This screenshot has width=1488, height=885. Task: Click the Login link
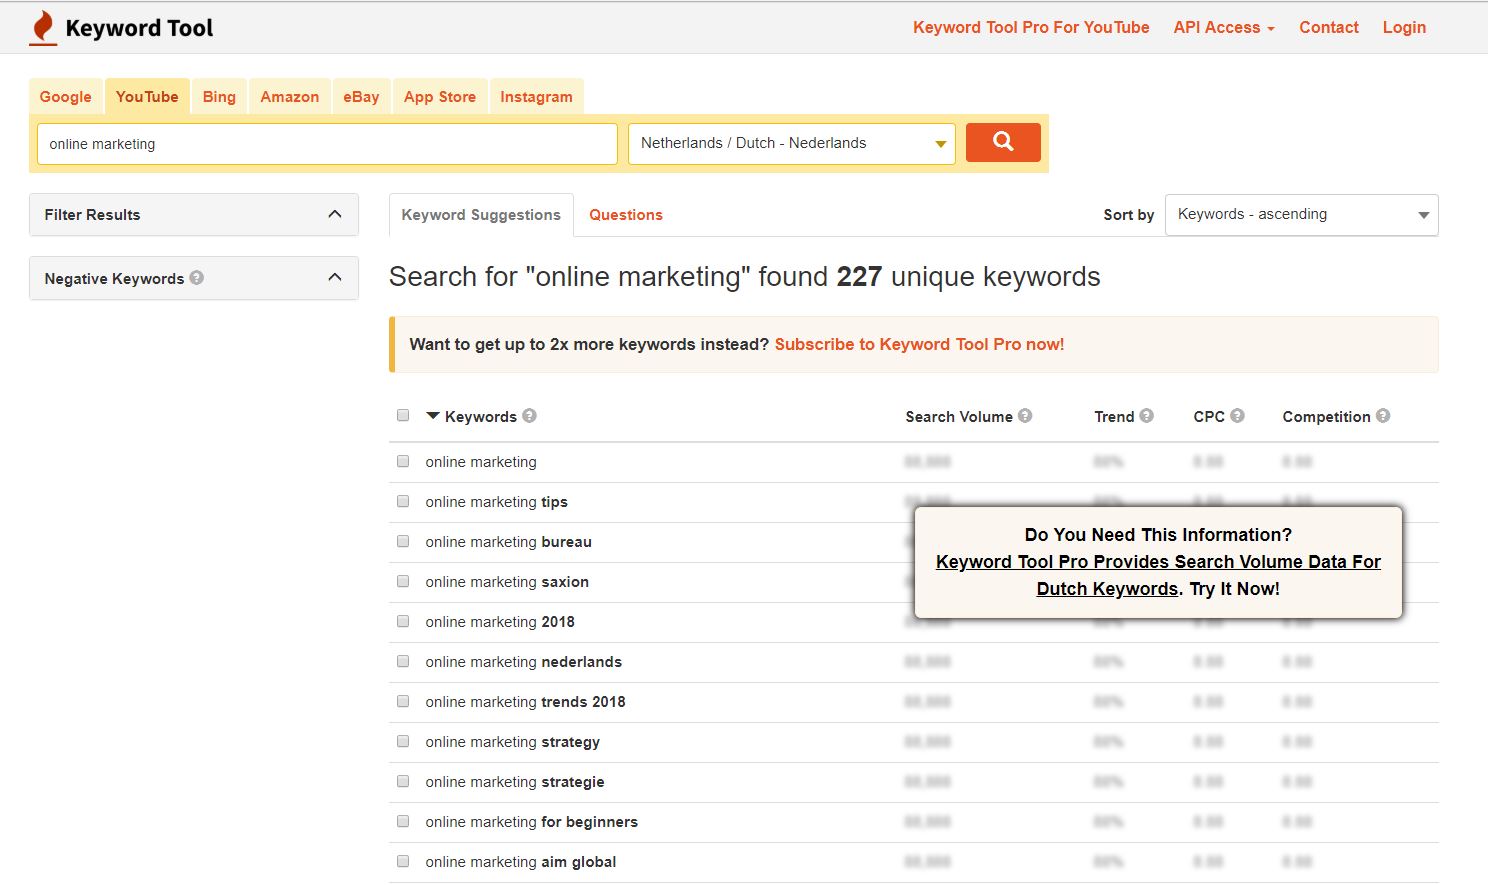point(1404,28)
